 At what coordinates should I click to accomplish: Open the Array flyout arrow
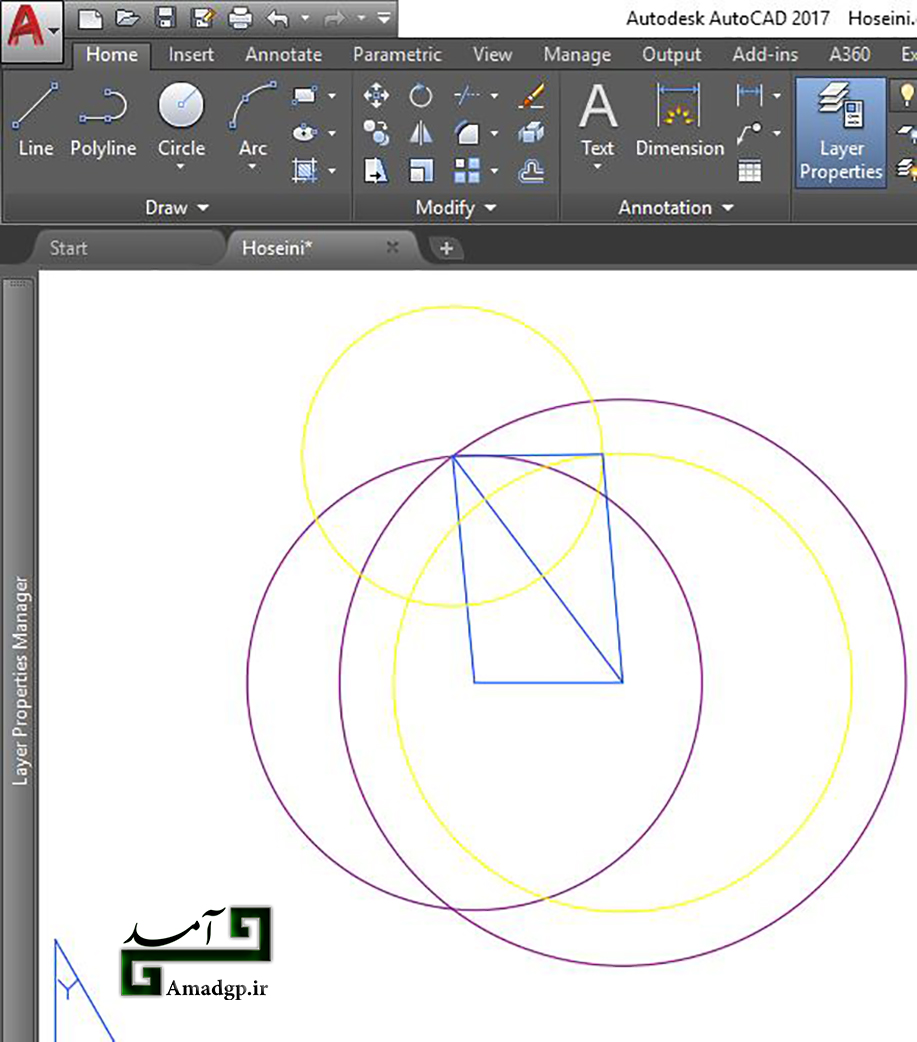click(494, 171)
